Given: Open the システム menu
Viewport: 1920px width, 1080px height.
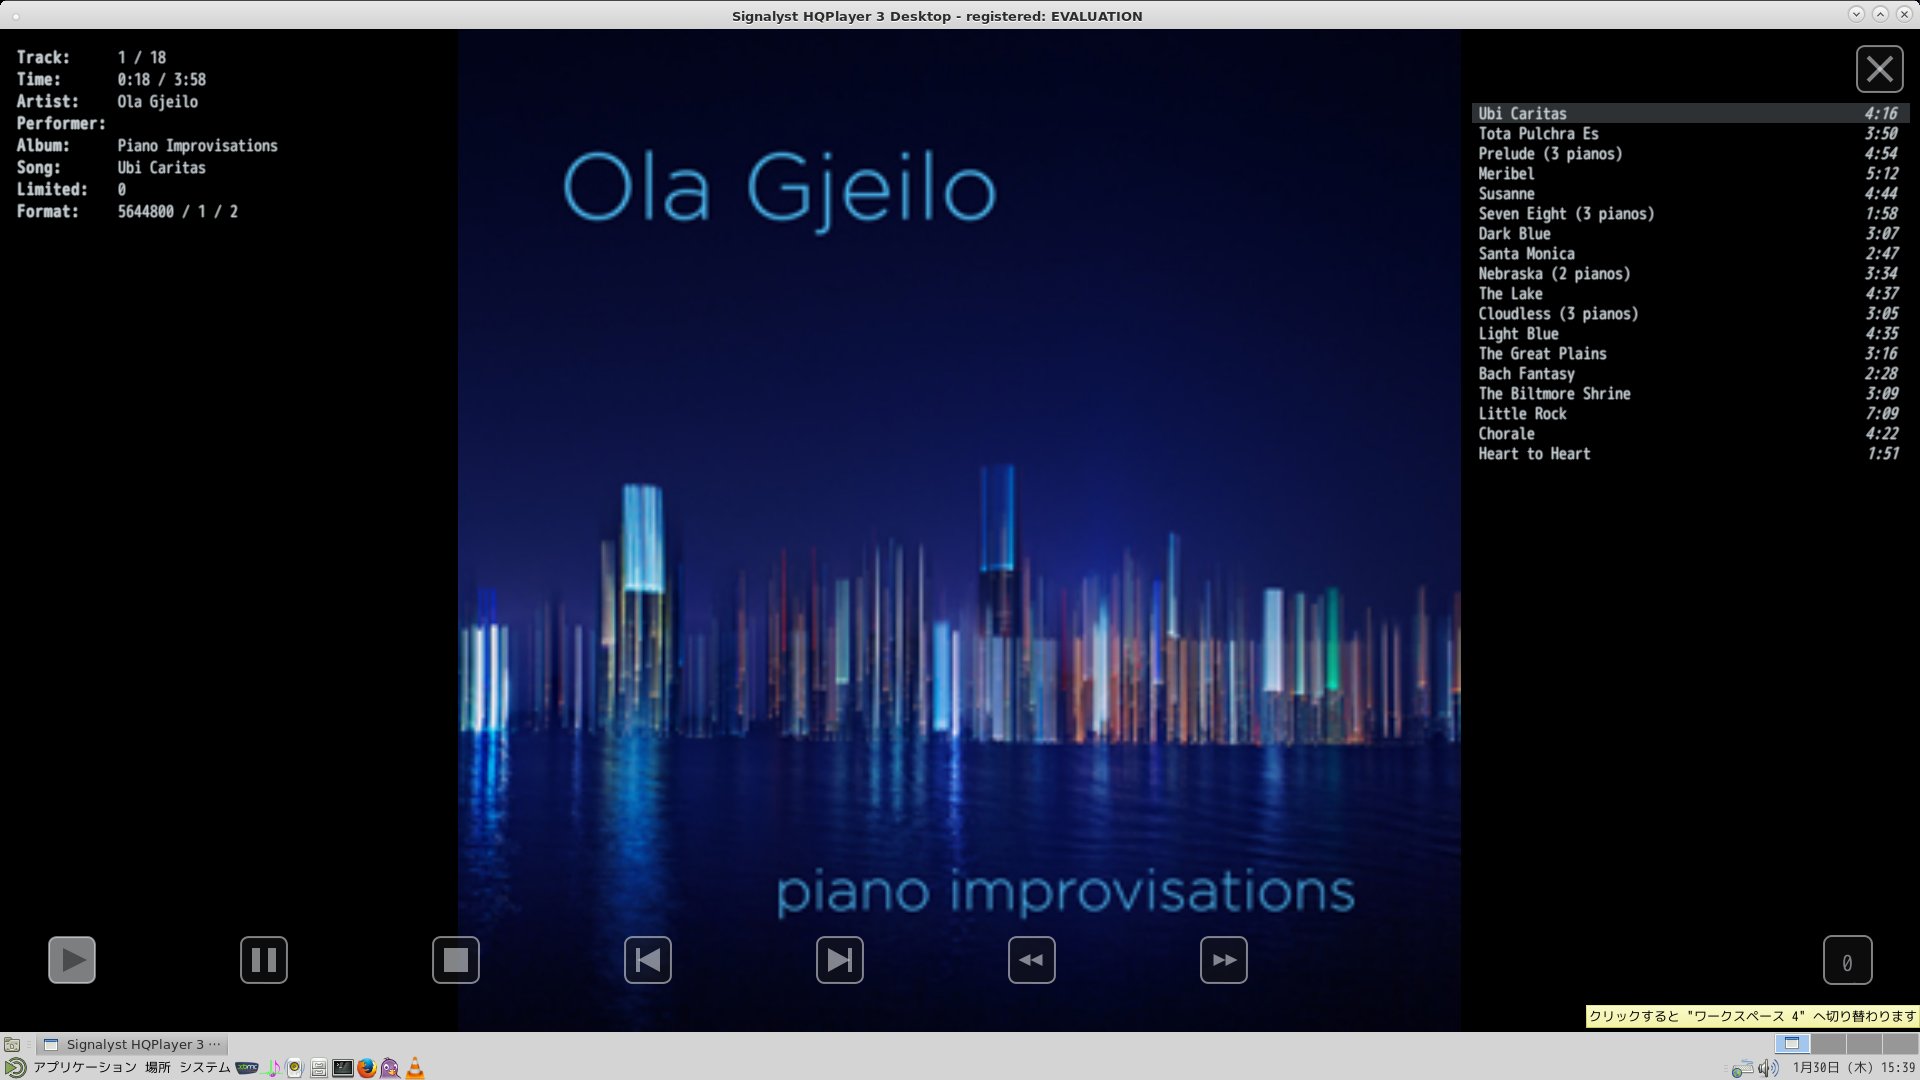Looking at the screenshot, I should pyautogui.click(x=205, y=1068).
